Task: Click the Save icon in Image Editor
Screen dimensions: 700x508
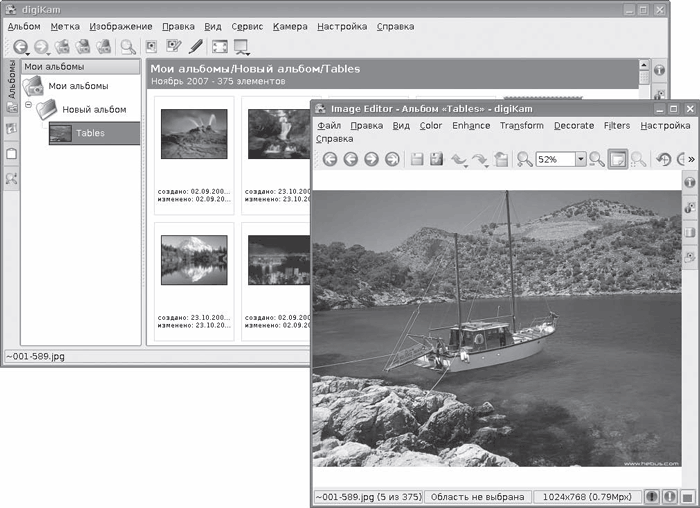Action: point(417,159)
